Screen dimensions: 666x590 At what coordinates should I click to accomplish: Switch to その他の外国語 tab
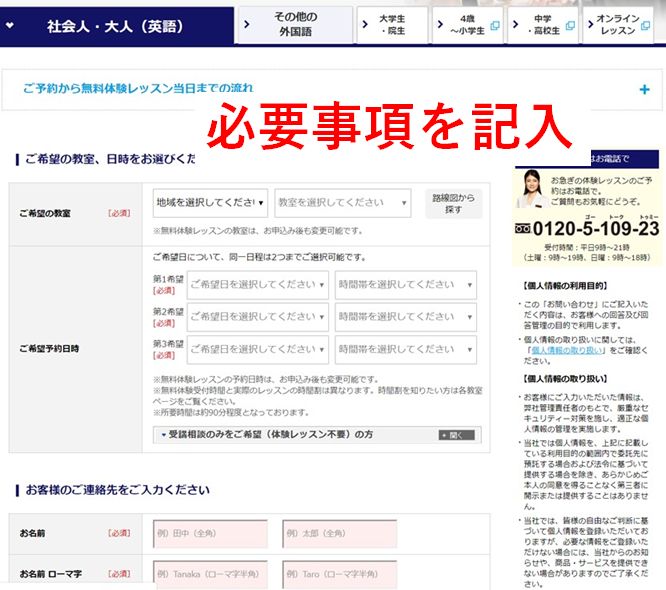click(x=296, y=25)
